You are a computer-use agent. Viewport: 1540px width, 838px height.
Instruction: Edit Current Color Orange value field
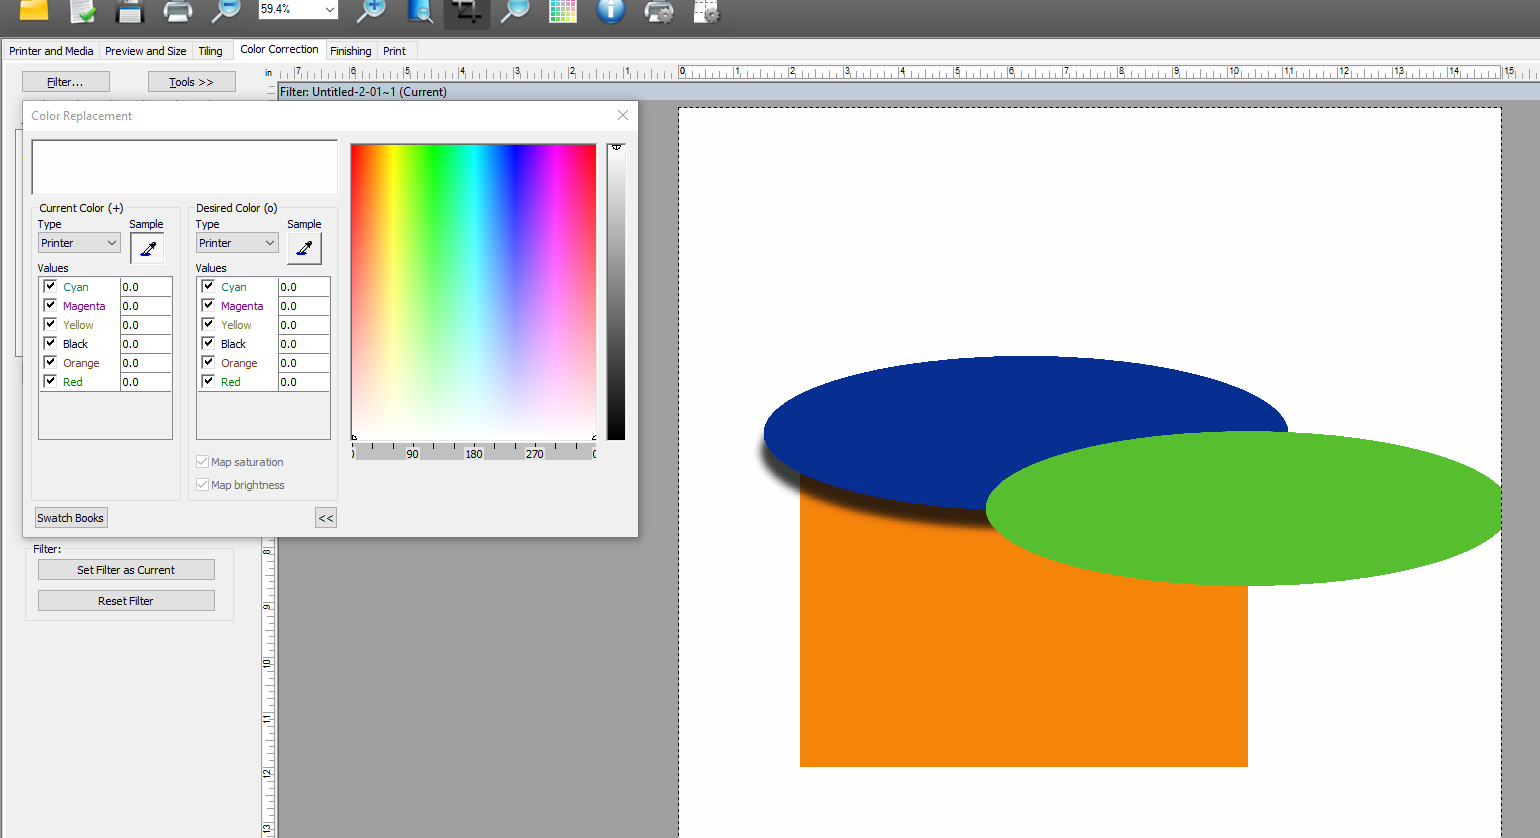point(146,363)
